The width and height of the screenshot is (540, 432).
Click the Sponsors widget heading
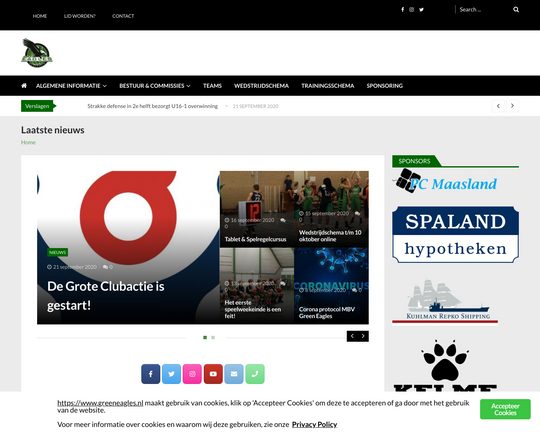[414, 161]
